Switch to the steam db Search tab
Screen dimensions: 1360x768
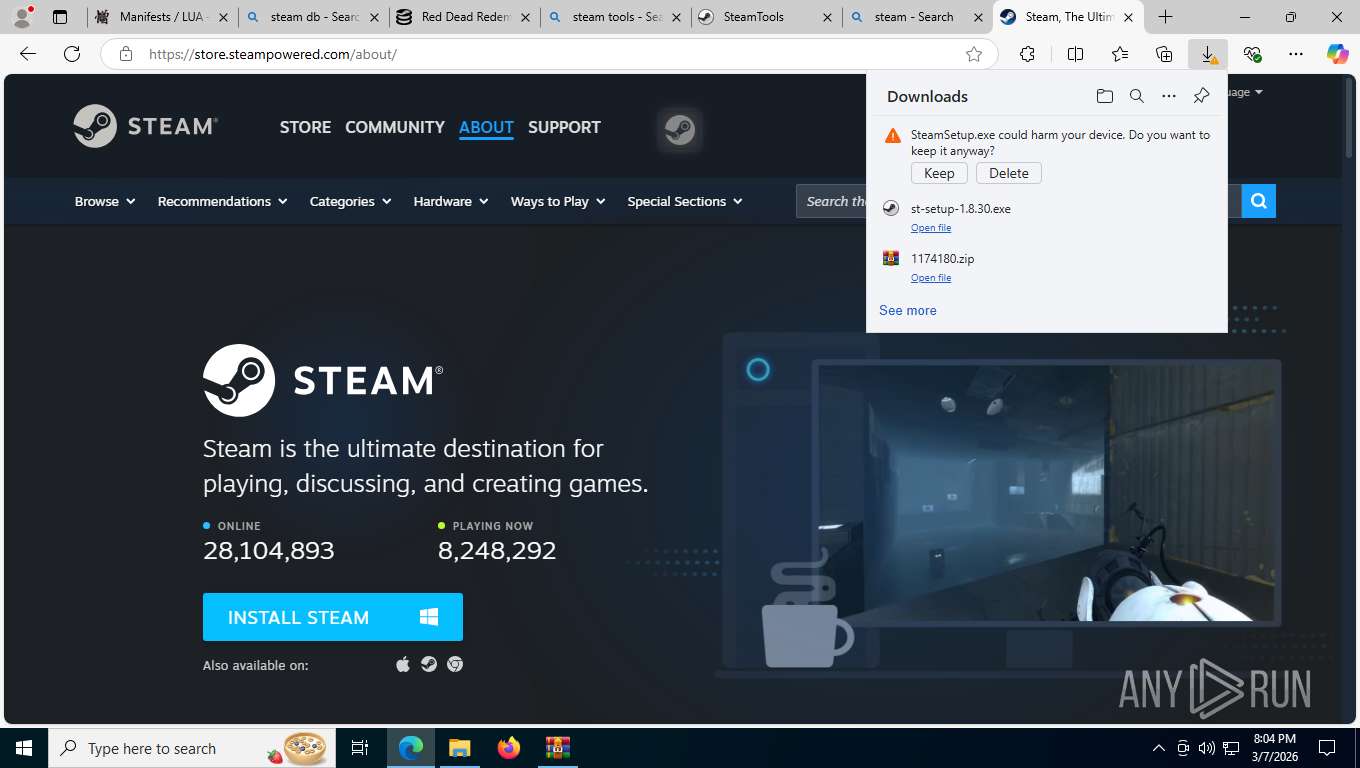pos(314,17)
